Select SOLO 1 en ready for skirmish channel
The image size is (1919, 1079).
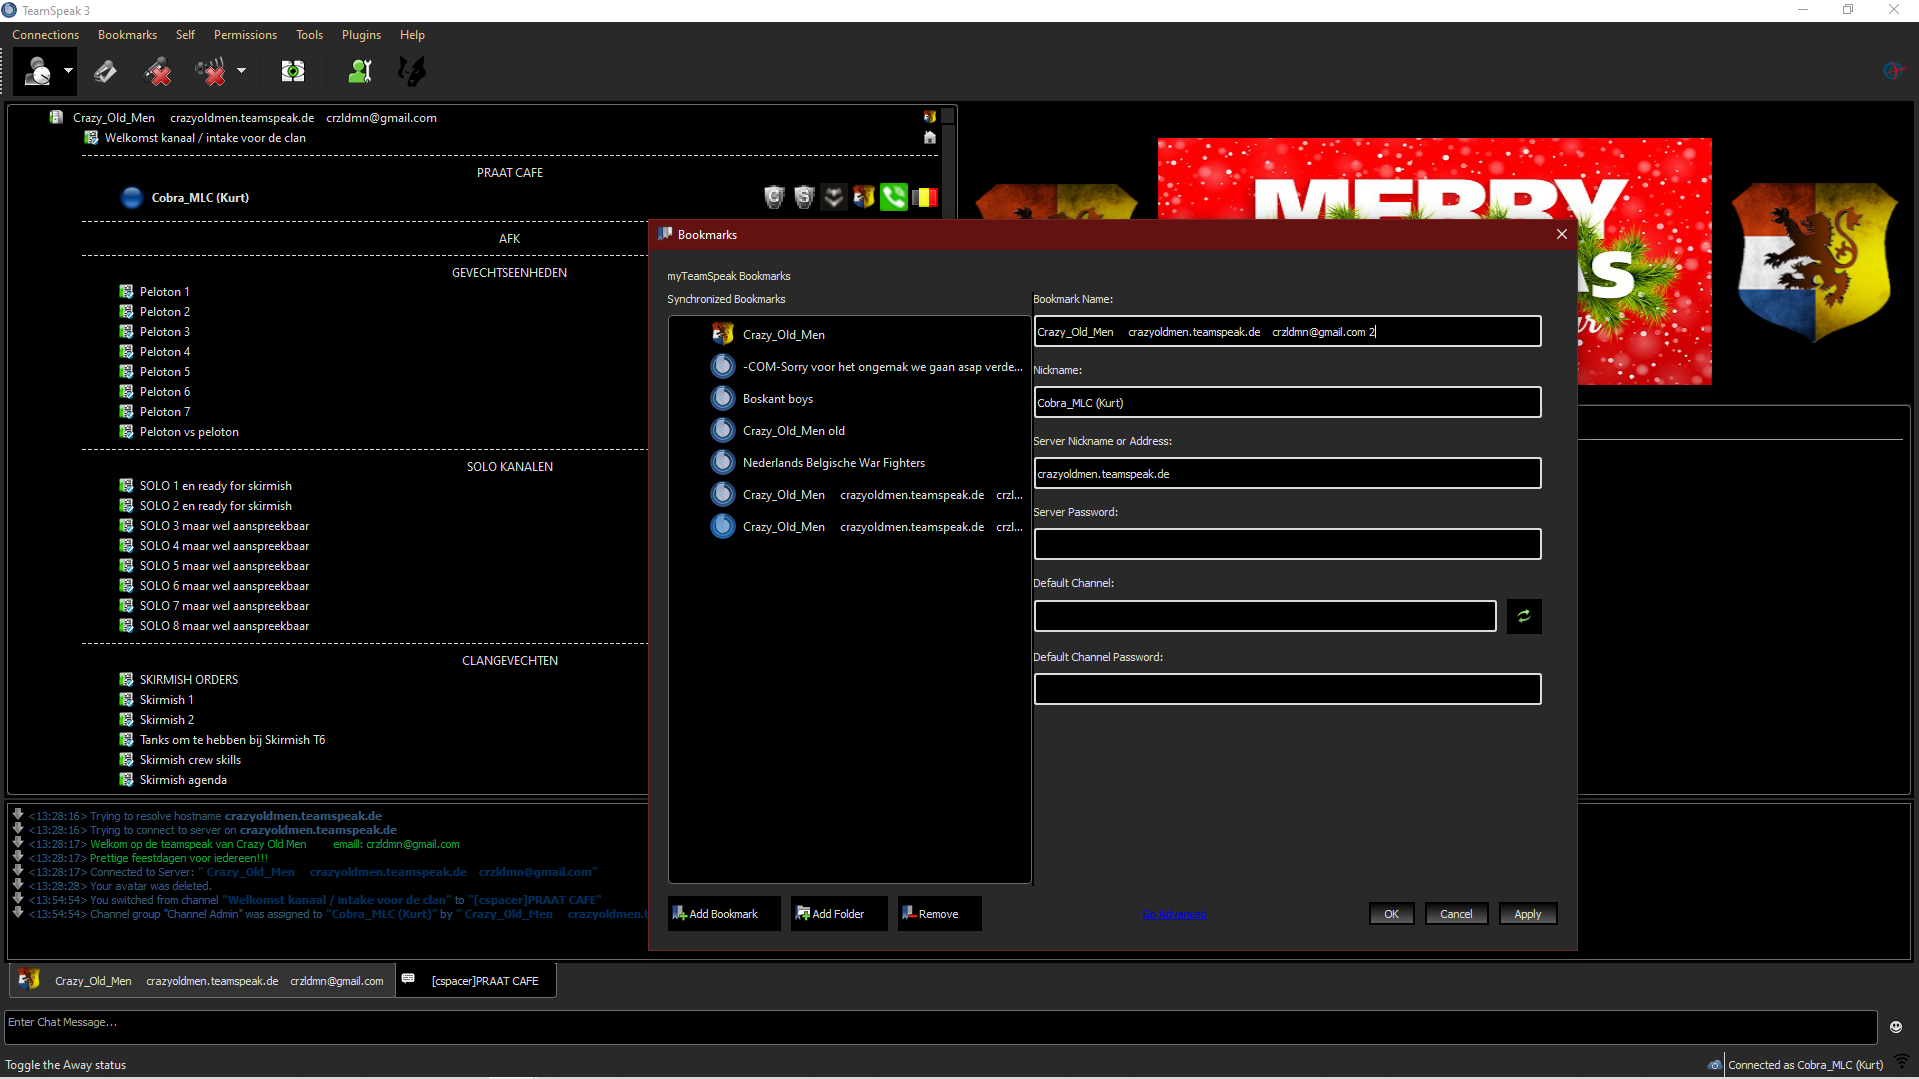215,486
